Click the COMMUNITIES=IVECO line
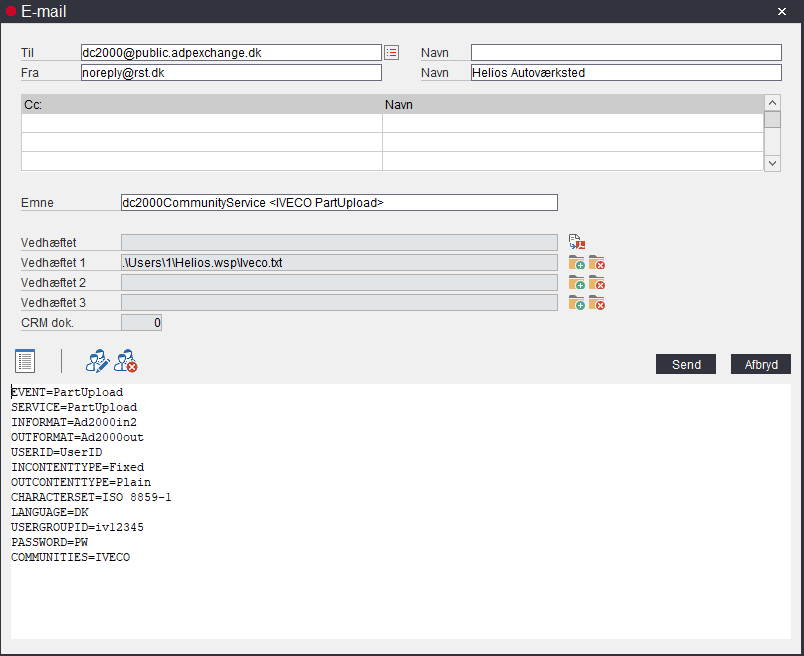 coord(71,557)
